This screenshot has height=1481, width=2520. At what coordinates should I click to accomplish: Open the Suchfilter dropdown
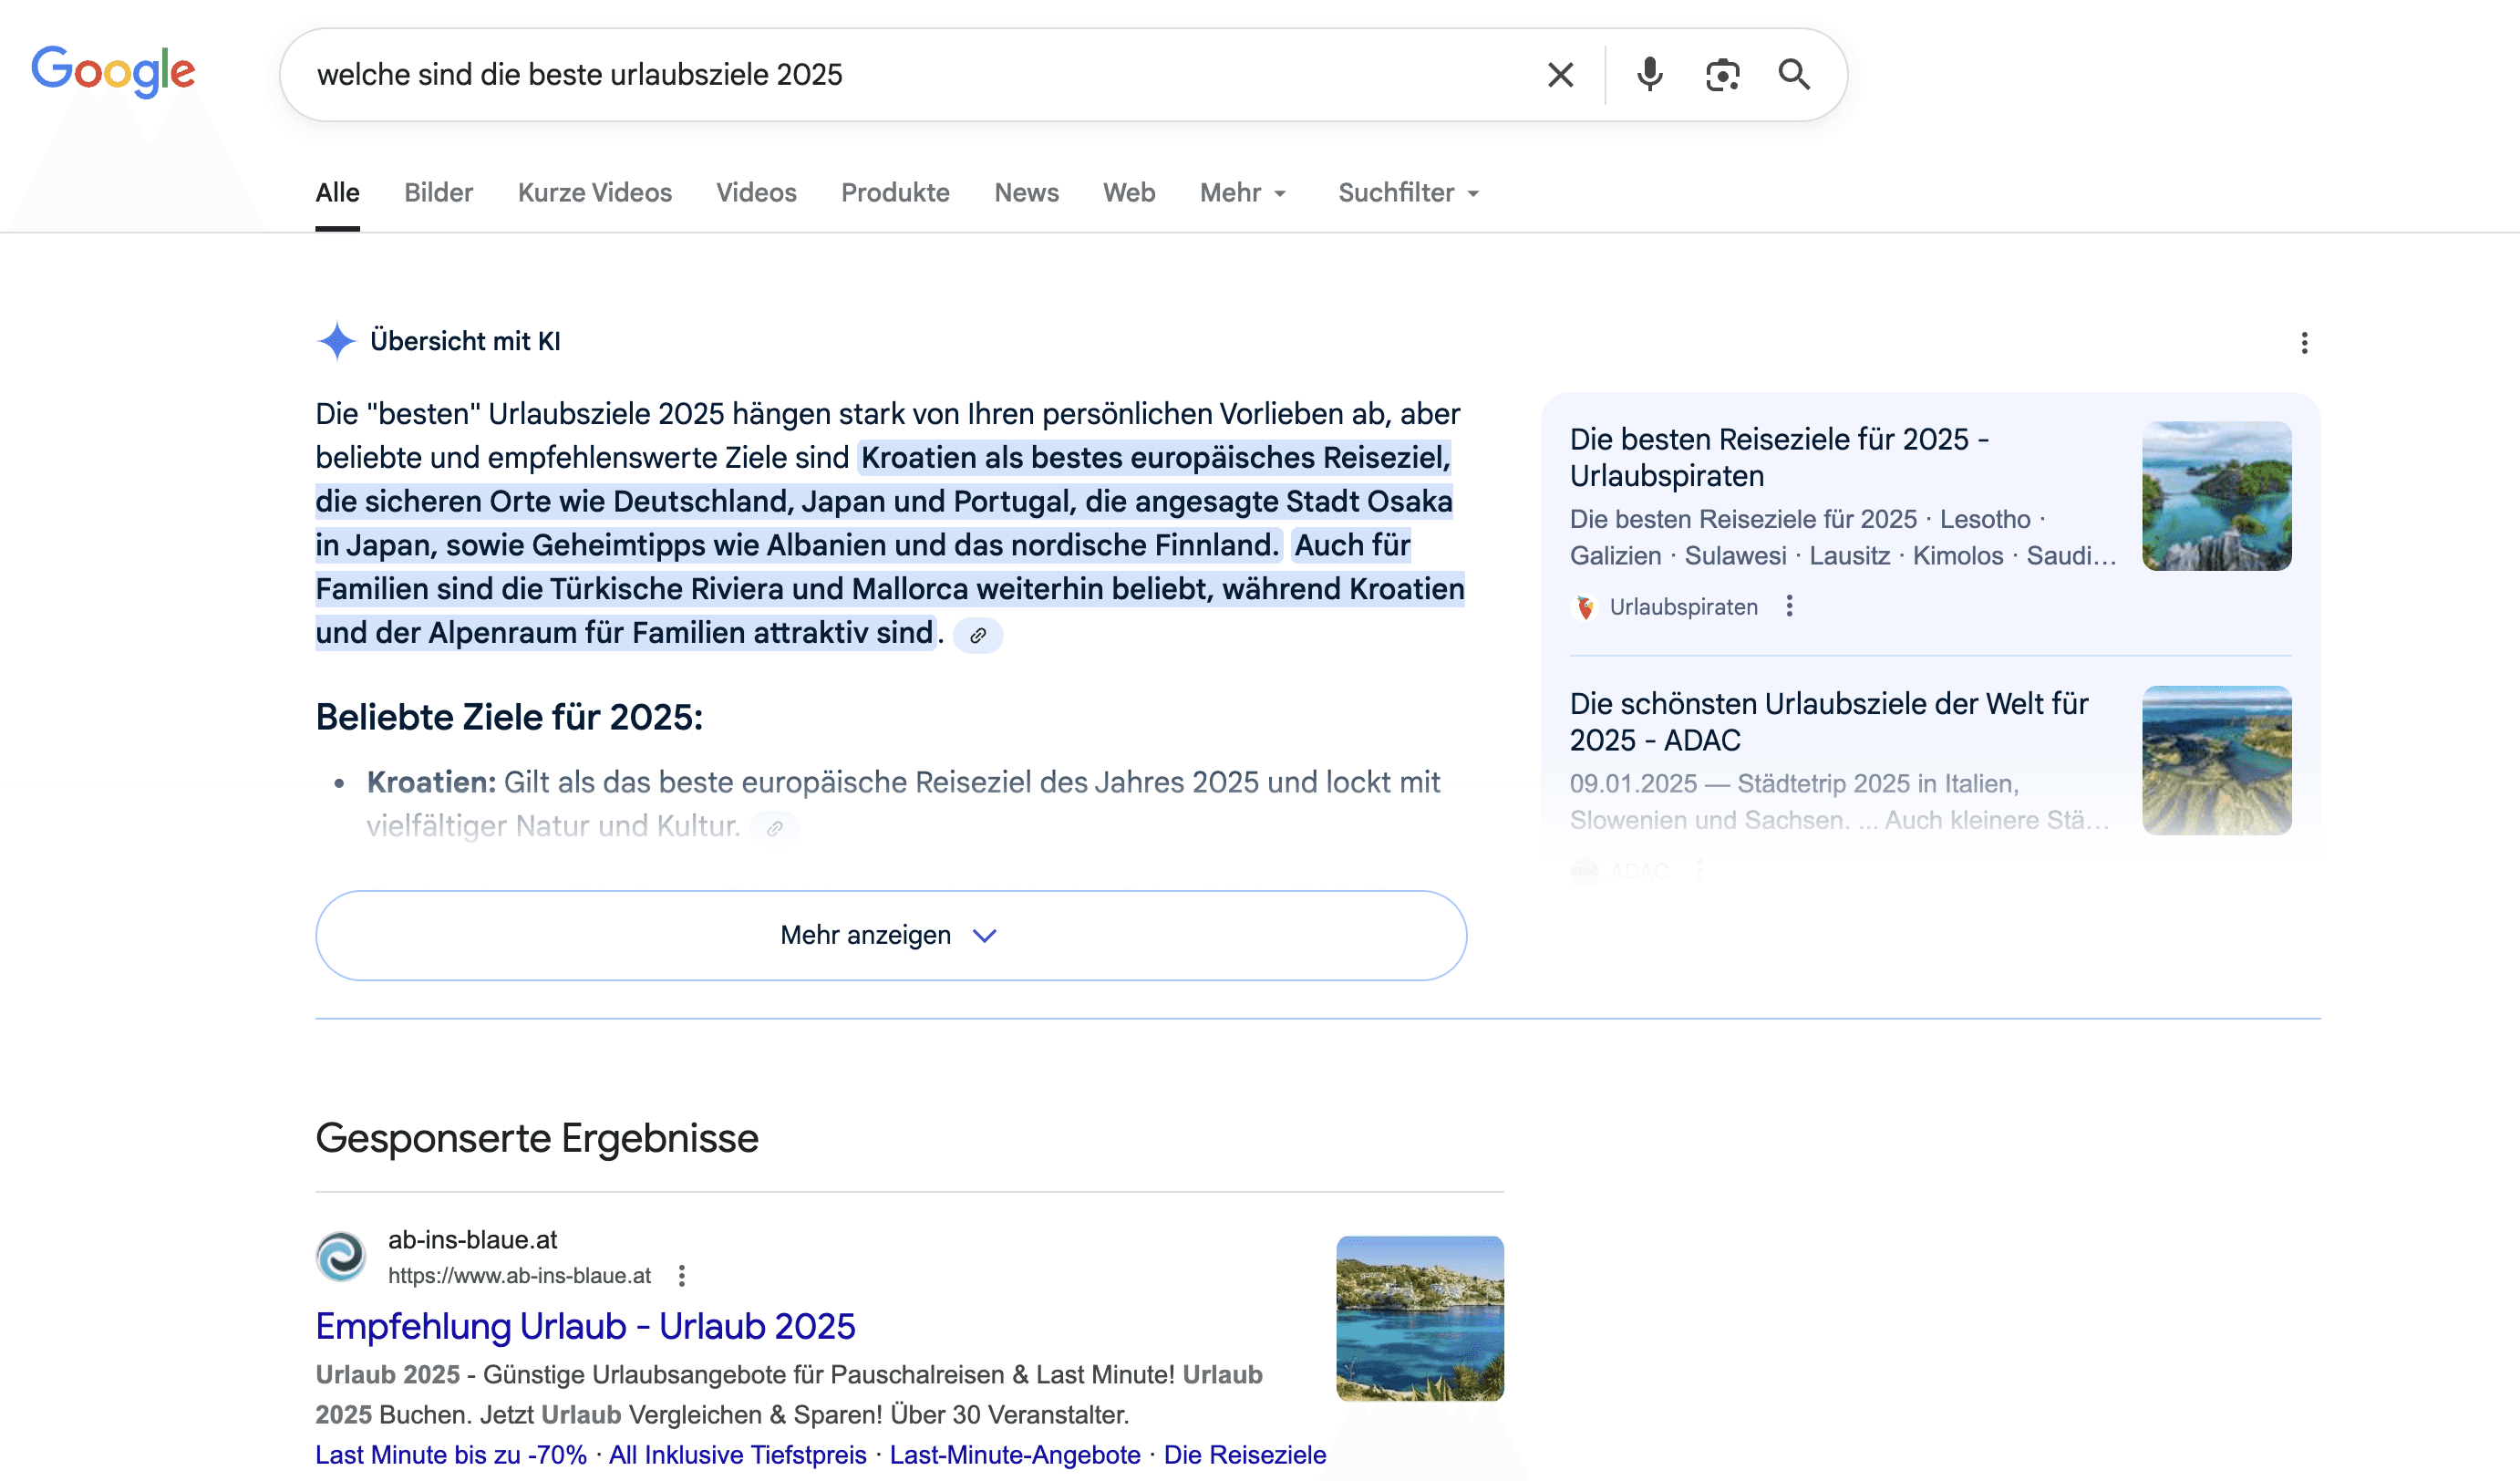[1406, 193]
